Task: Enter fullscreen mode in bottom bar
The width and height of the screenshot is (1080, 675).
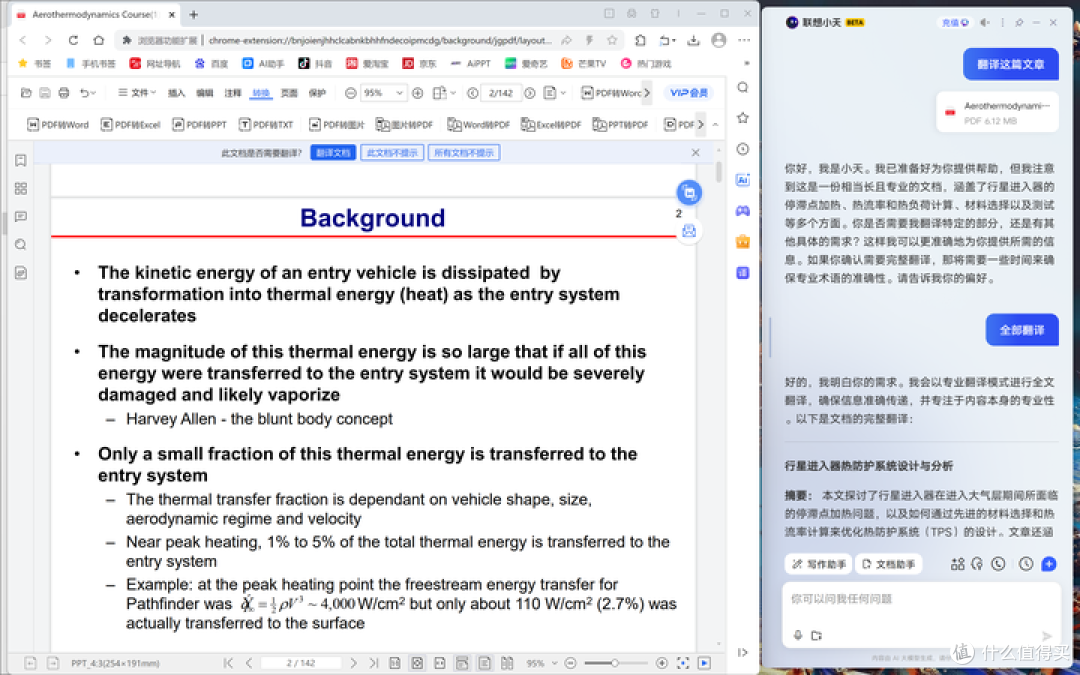Action: pos(683,663)
